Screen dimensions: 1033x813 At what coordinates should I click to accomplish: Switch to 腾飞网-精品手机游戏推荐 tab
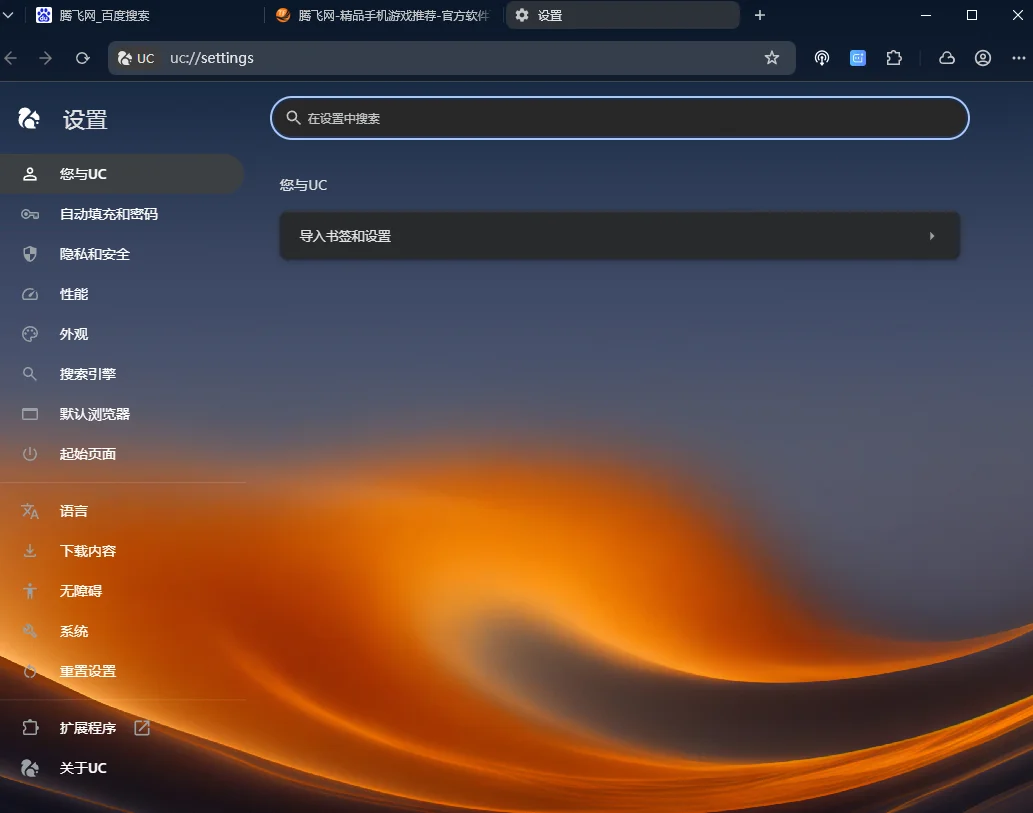point(385,15)
